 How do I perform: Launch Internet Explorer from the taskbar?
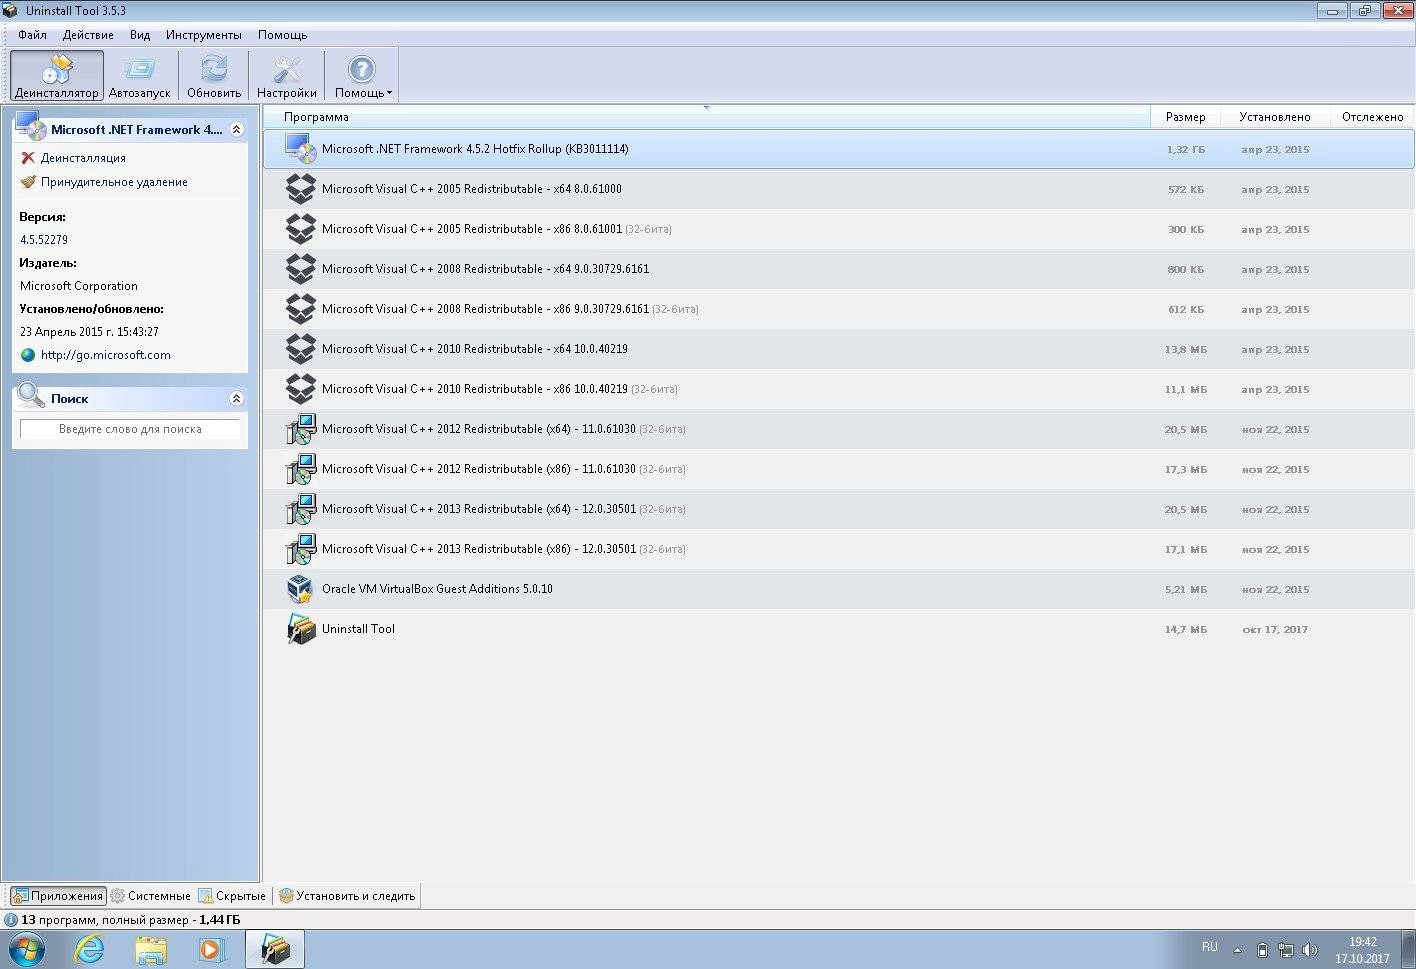(x=90, y=949)
